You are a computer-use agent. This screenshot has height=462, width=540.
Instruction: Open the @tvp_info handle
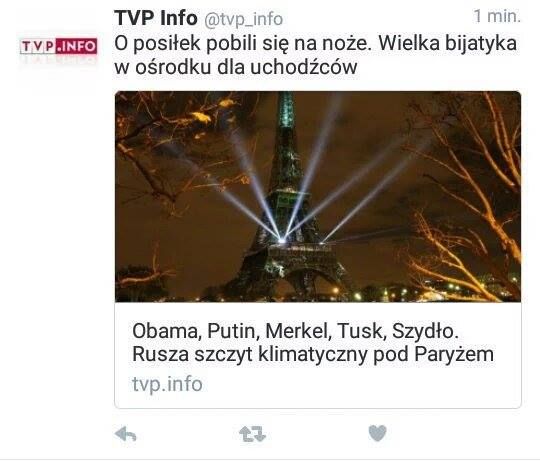[243, 19]
